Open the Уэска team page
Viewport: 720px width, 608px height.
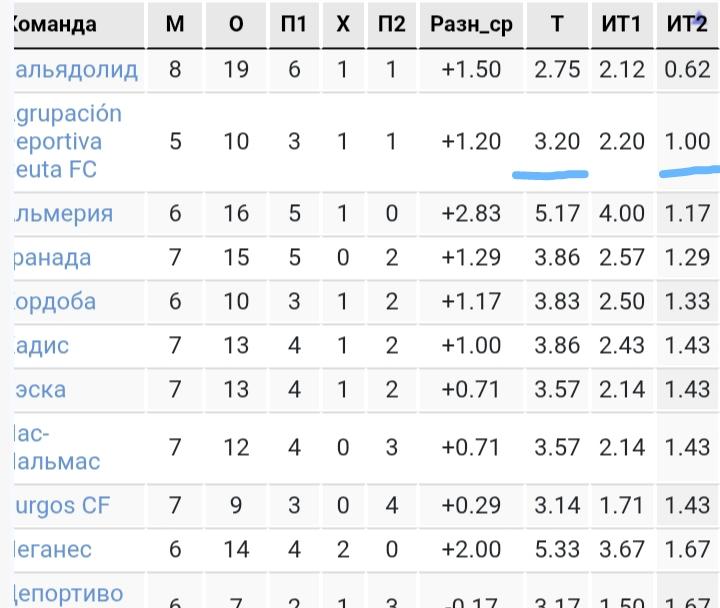coord(39,390)
